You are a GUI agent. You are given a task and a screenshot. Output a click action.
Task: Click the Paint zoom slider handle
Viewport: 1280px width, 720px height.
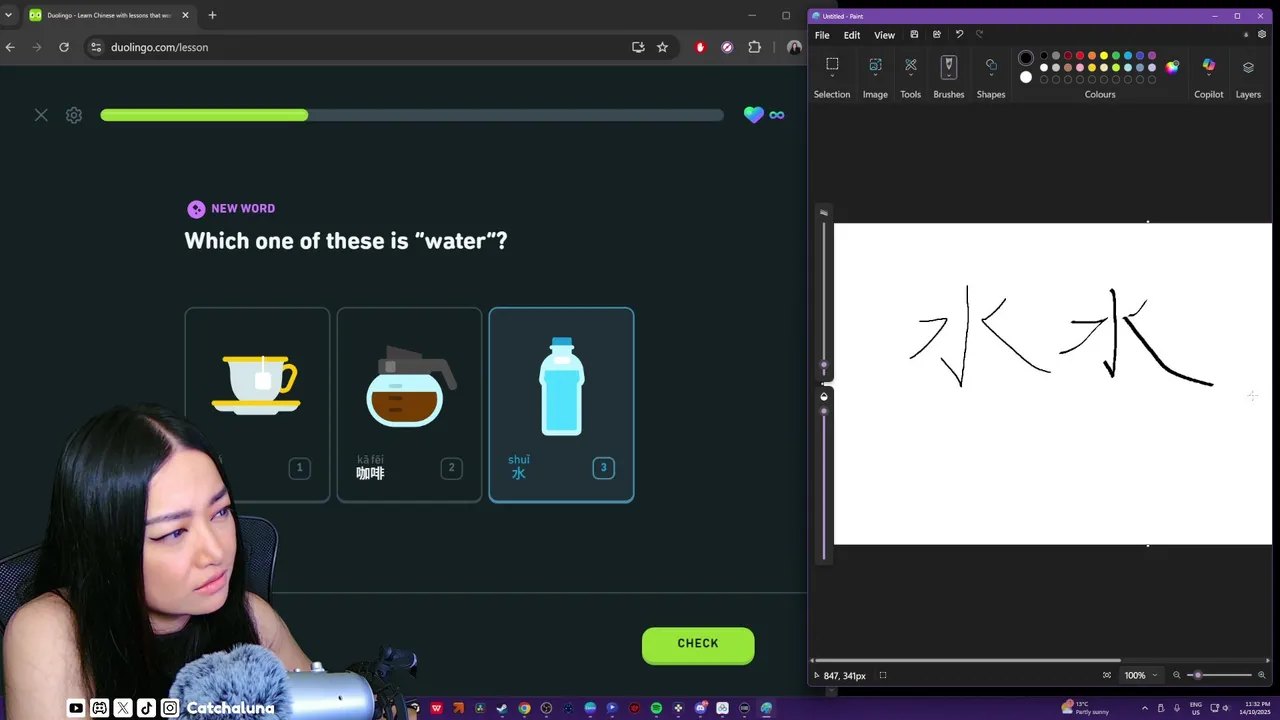[1197, 675]
